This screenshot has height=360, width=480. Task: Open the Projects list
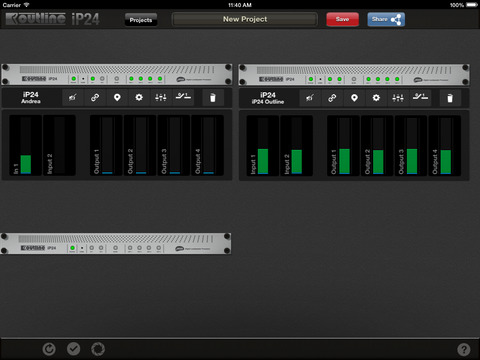[x=141, y=20]
